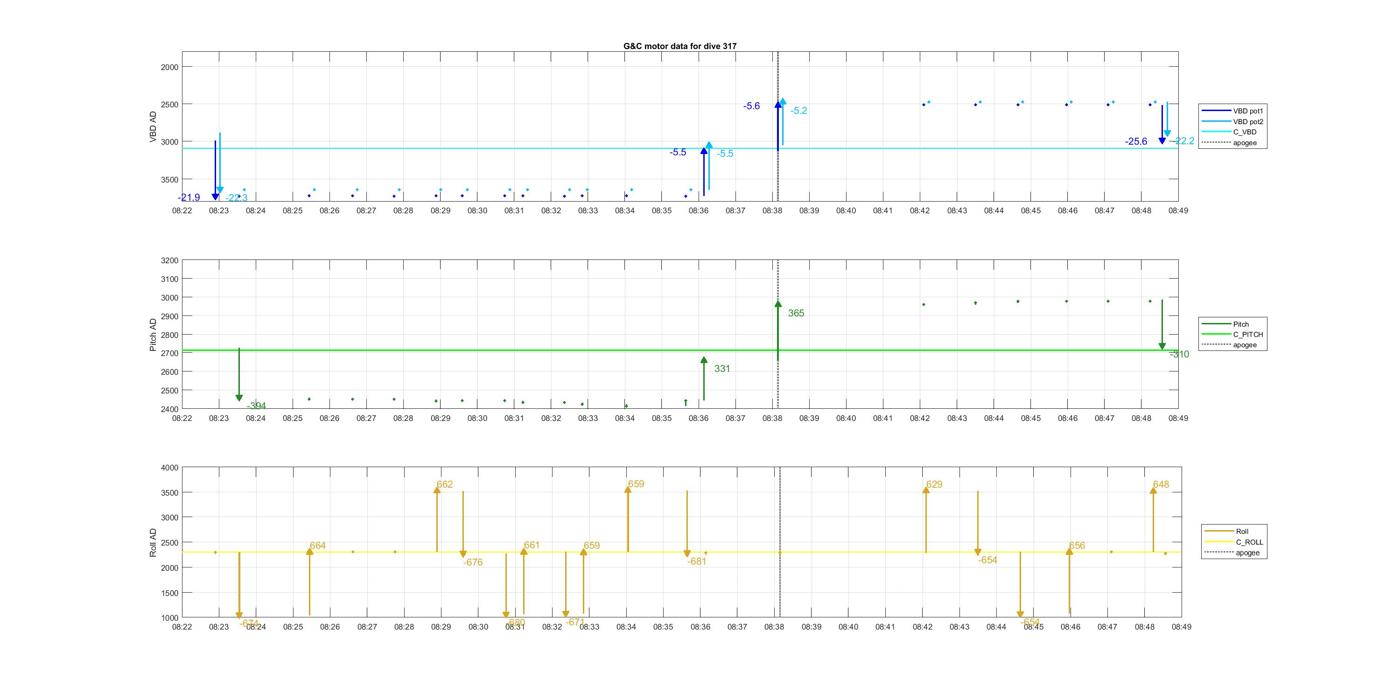1400x693 pixels.
Task: Select the '629' roll data label
Action: [934, 485]
